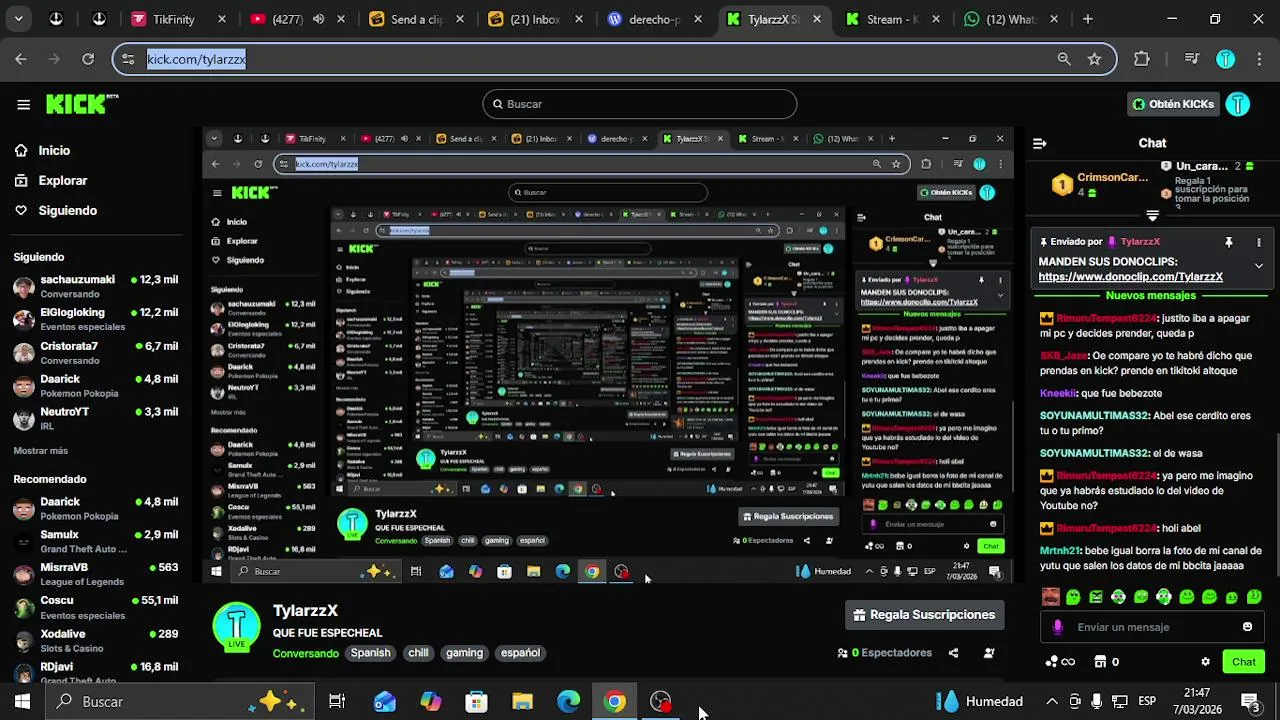Click the channel points infinity icon
Screen dimensions: 1280x720
(1060, 662)
